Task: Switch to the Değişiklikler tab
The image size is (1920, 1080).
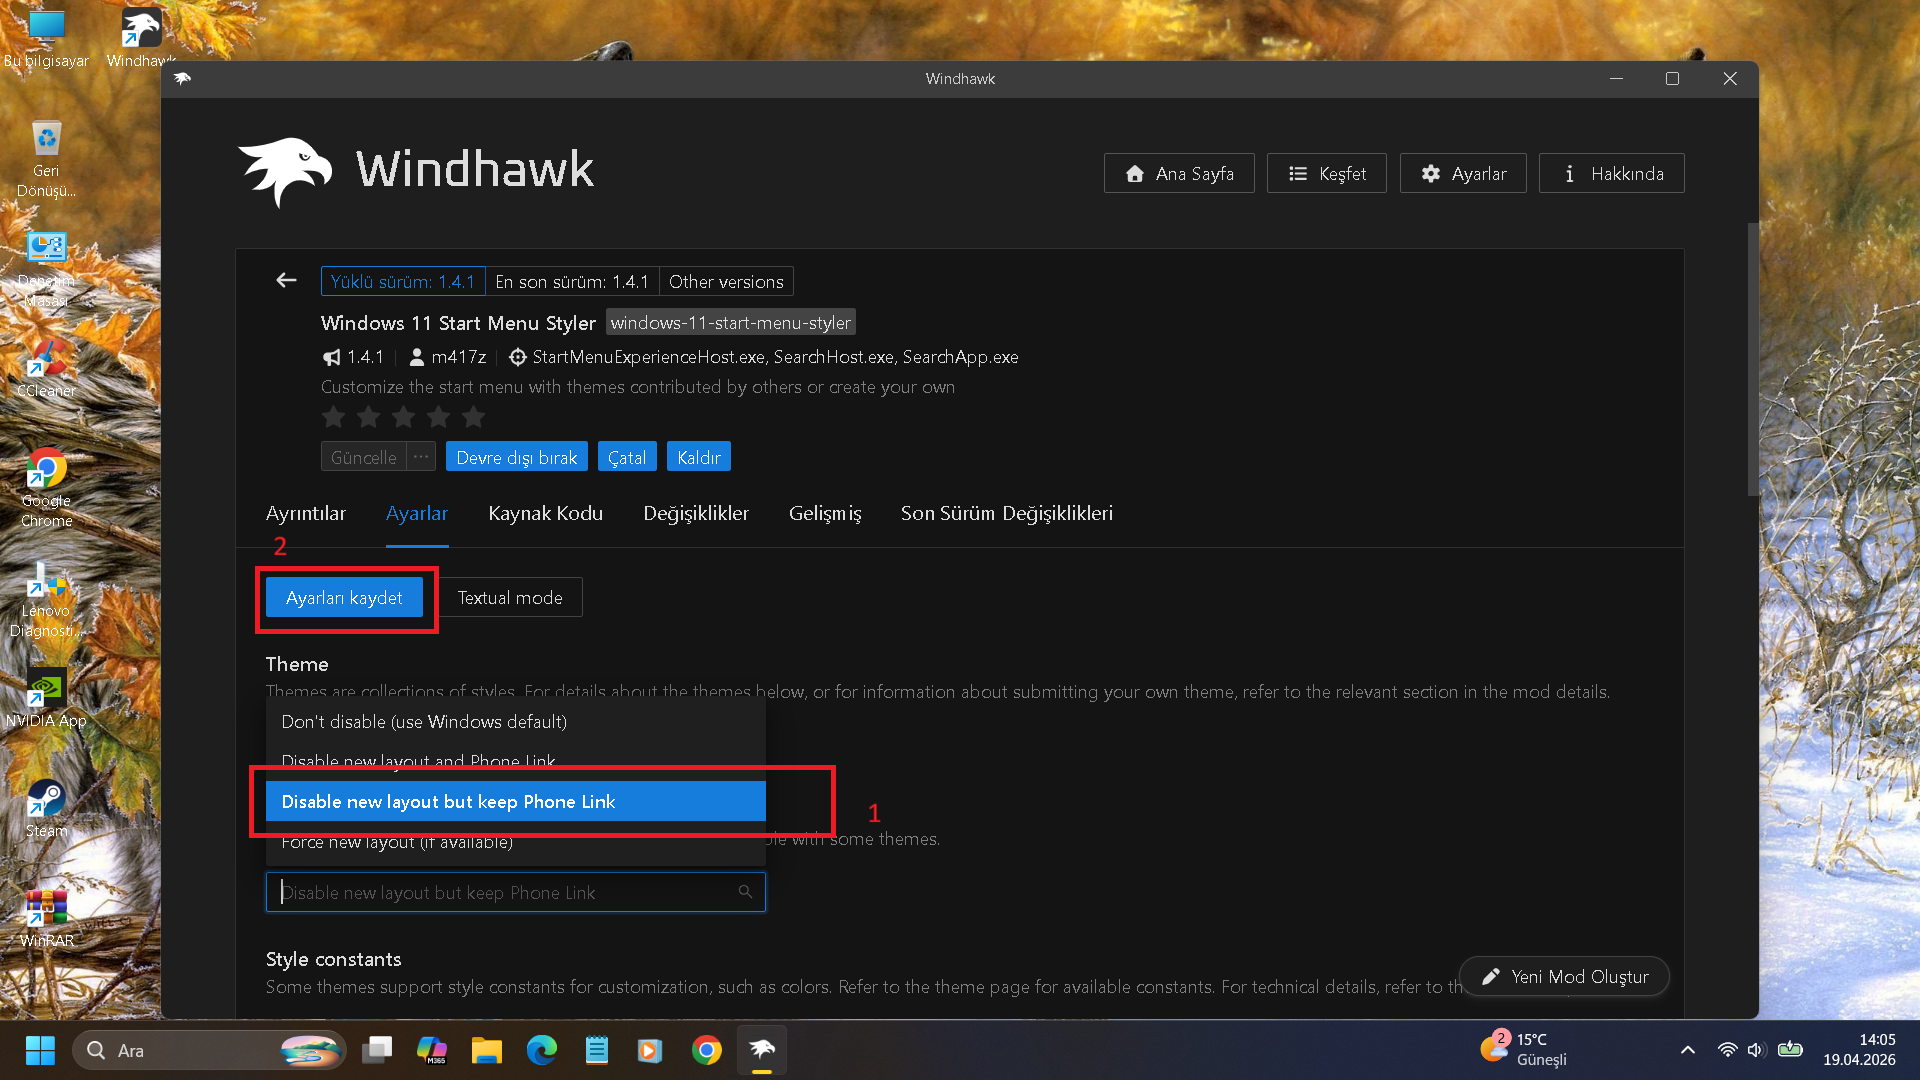Action: click(696, 513)
